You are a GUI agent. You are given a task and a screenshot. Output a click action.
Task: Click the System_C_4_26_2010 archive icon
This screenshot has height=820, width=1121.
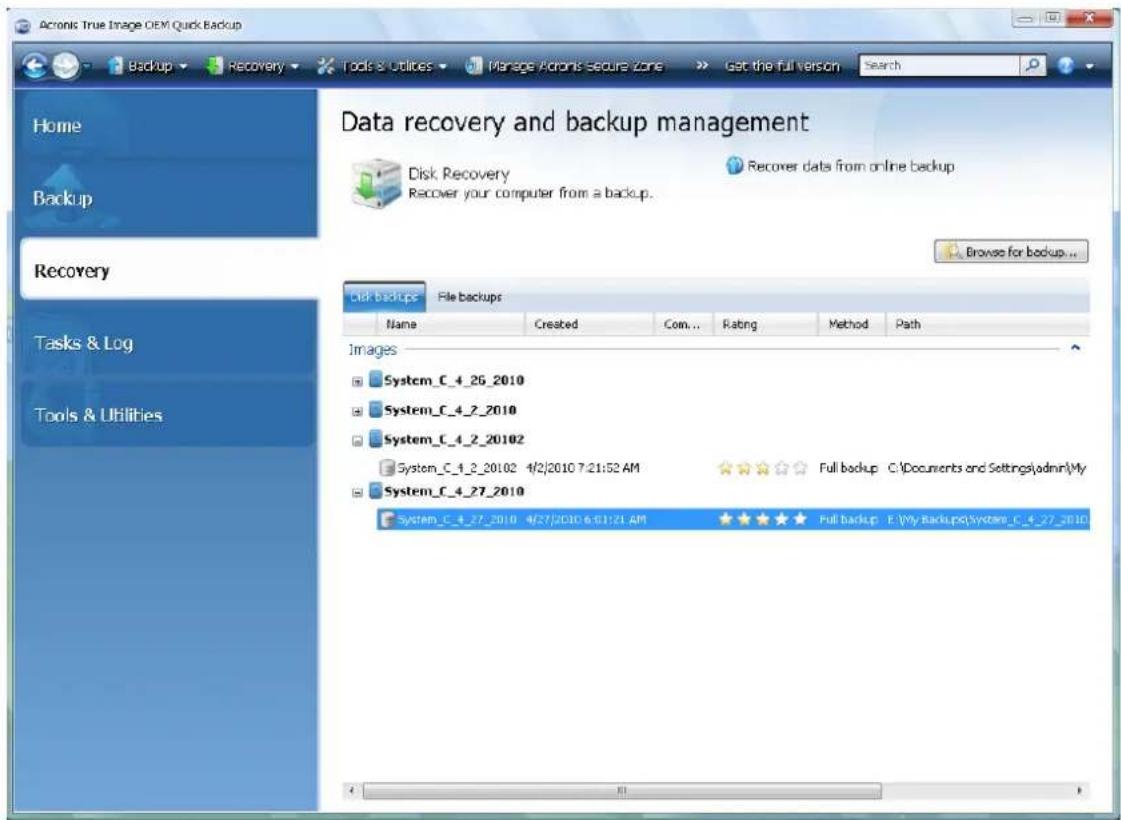375,380
